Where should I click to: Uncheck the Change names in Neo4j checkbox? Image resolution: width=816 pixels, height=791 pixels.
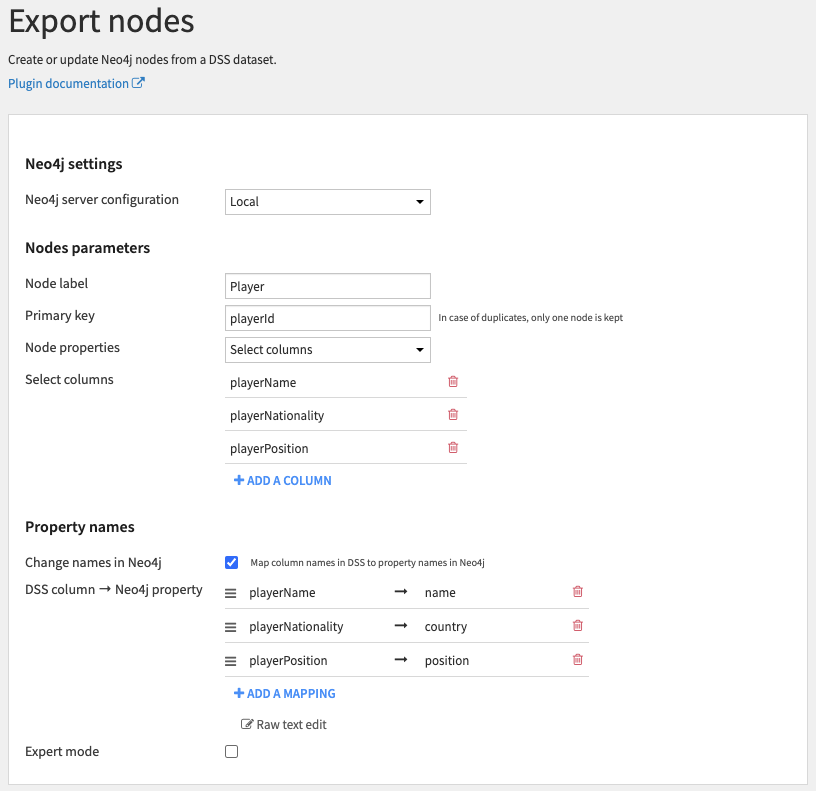pos(232,562)
